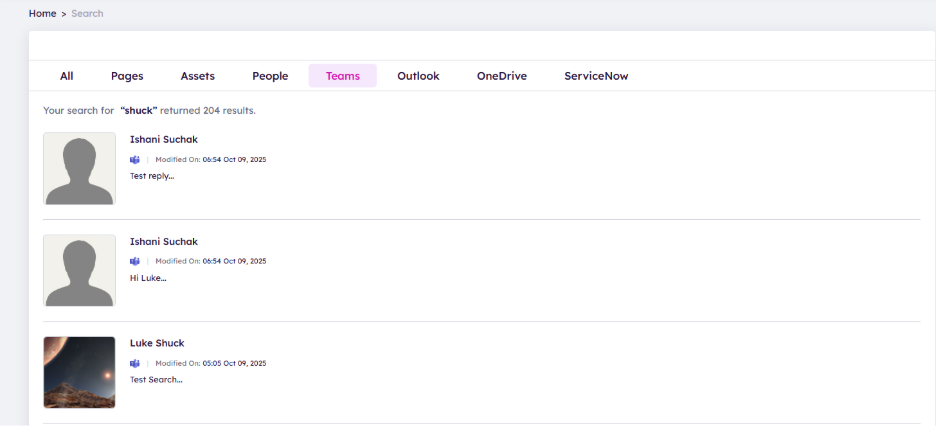This screenshot has width=936, height=426.
Task: Click the Teams icon in Luke Shuck result
Action: (135, 363)
